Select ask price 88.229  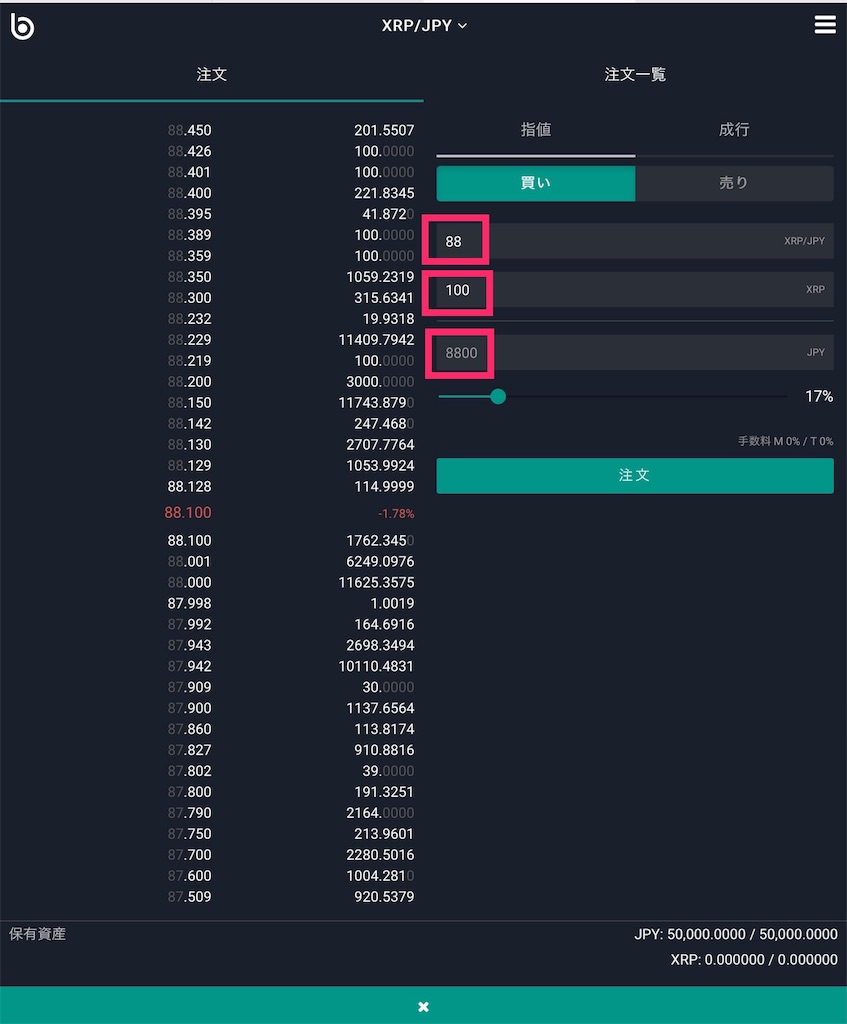tap(189, 340)
